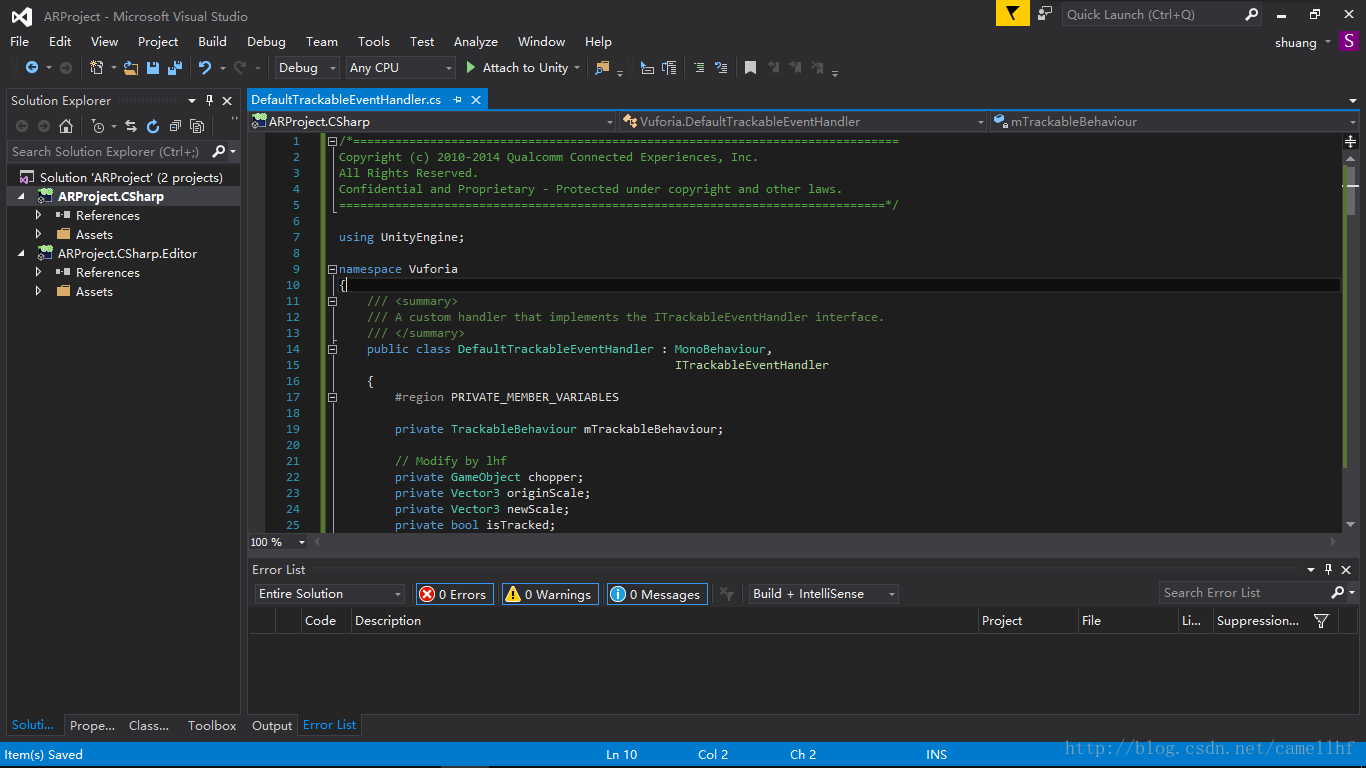The height and width of the screenshot is (768, 1366).
Task: Collapse the namespace Vuforia outlining marker
Action: [333, 269]
